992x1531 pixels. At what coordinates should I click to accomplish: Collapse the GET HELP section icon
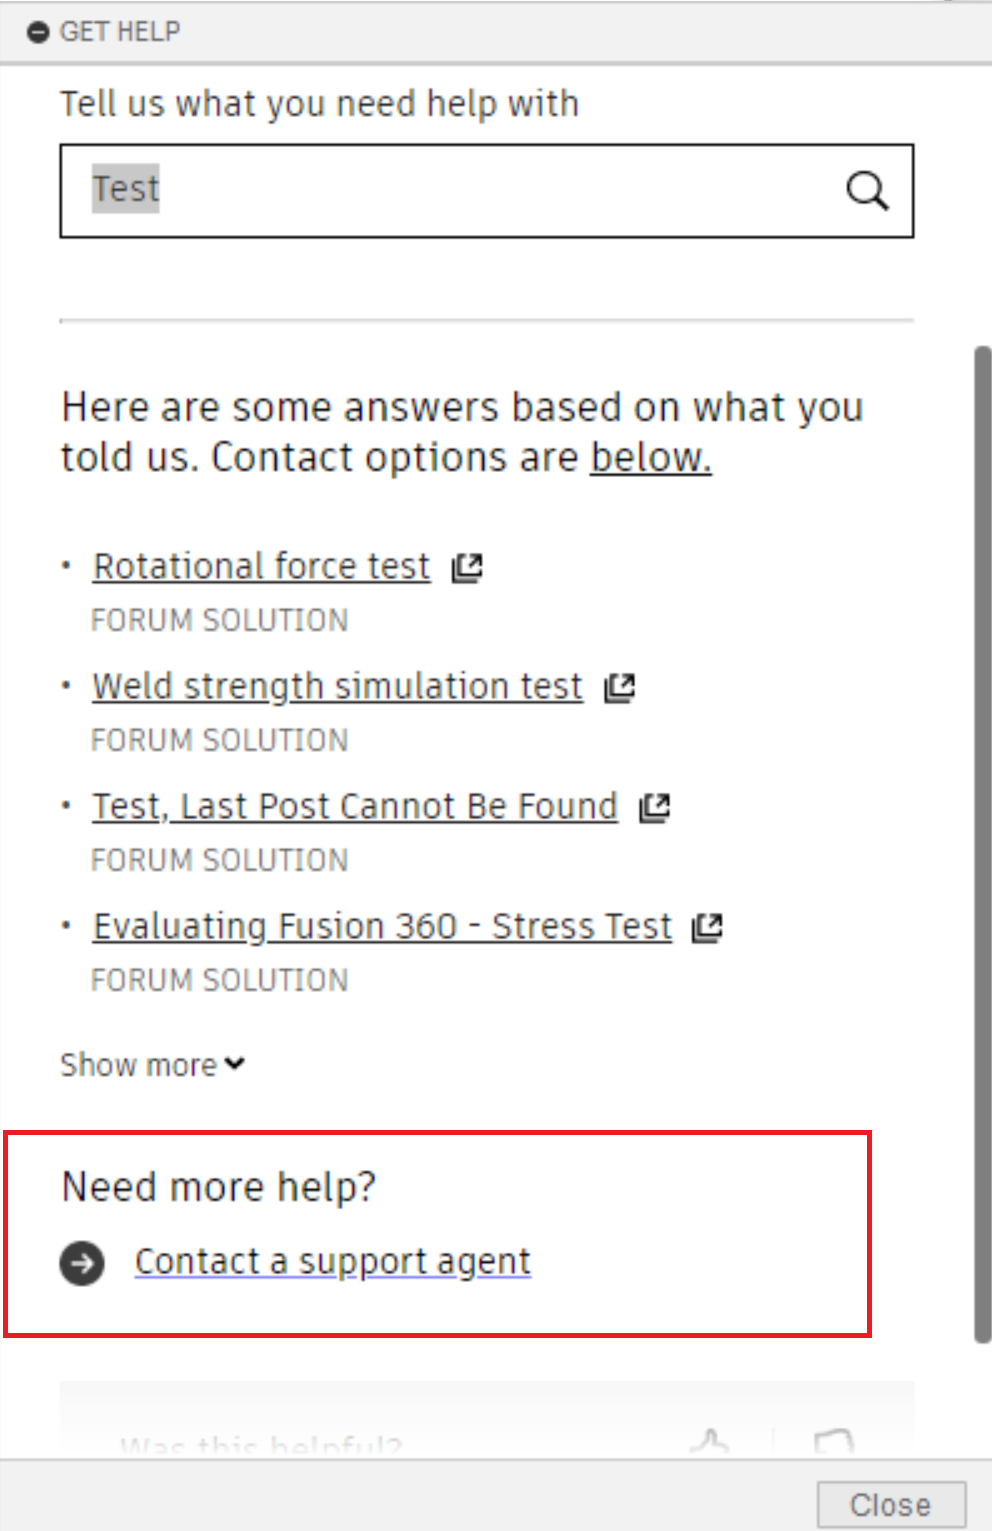tap(38, 32)
